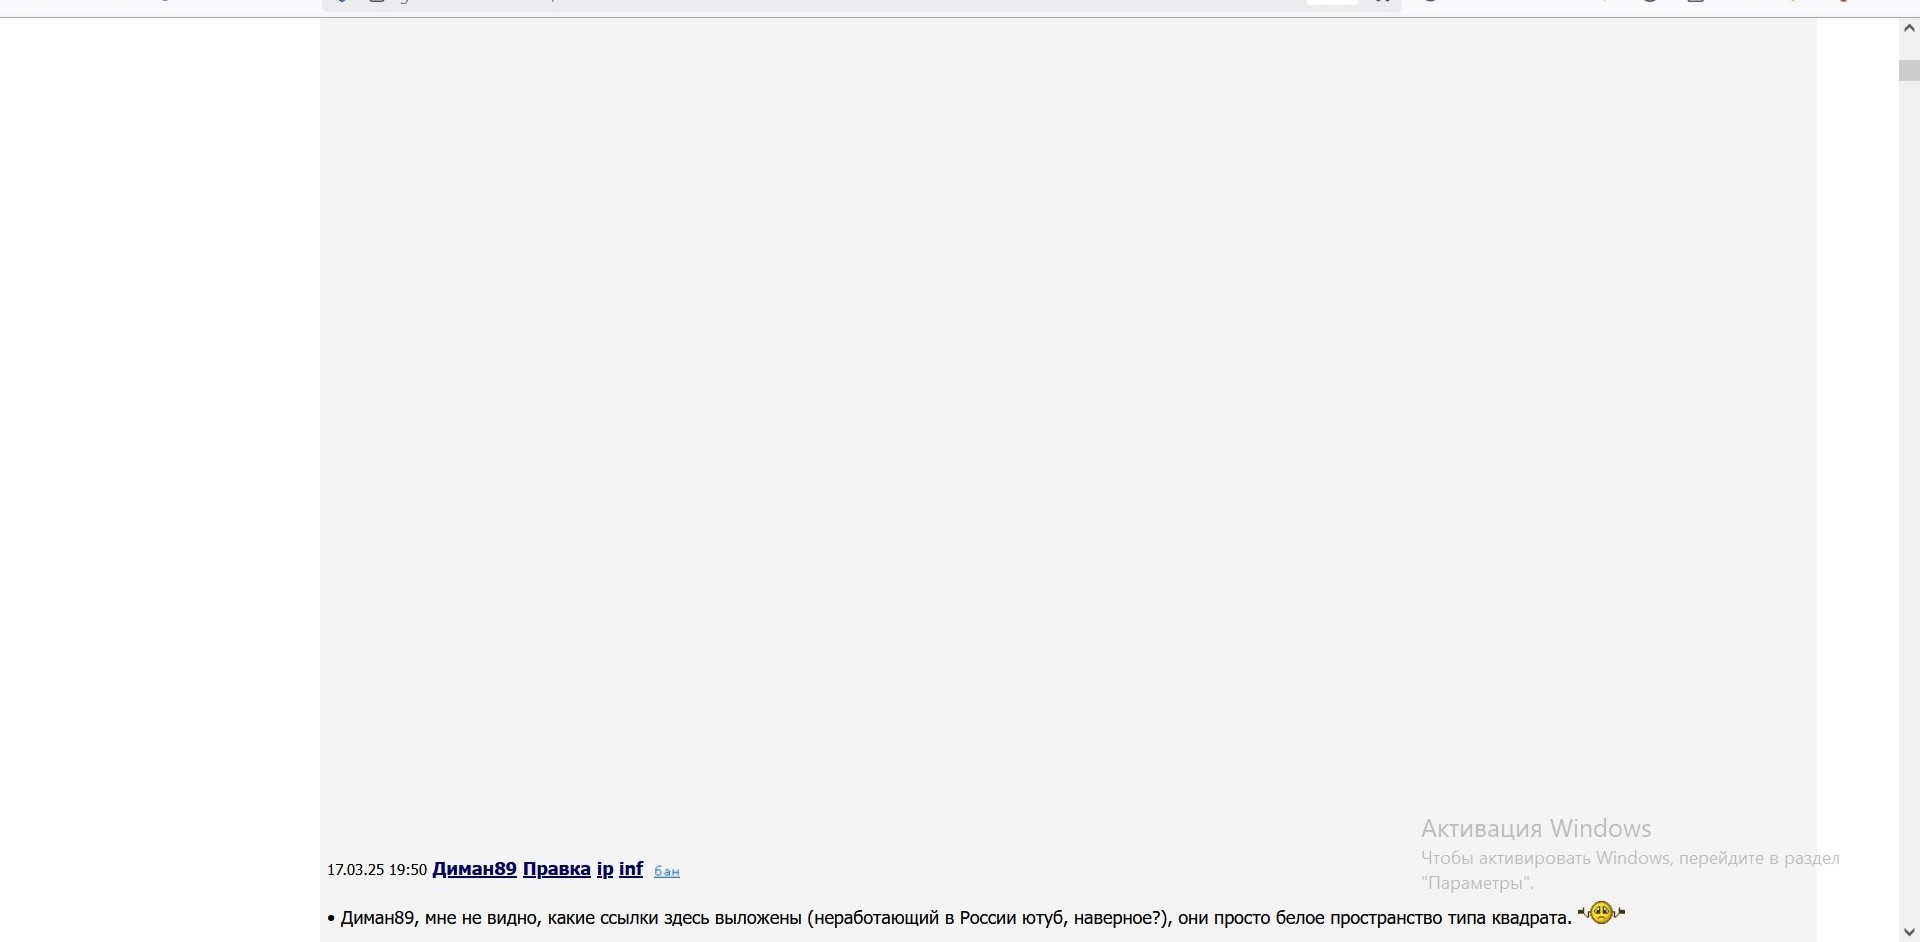
Task: Click the empty scrollbar track below the thumb
Action: (x=1909, y=500)
